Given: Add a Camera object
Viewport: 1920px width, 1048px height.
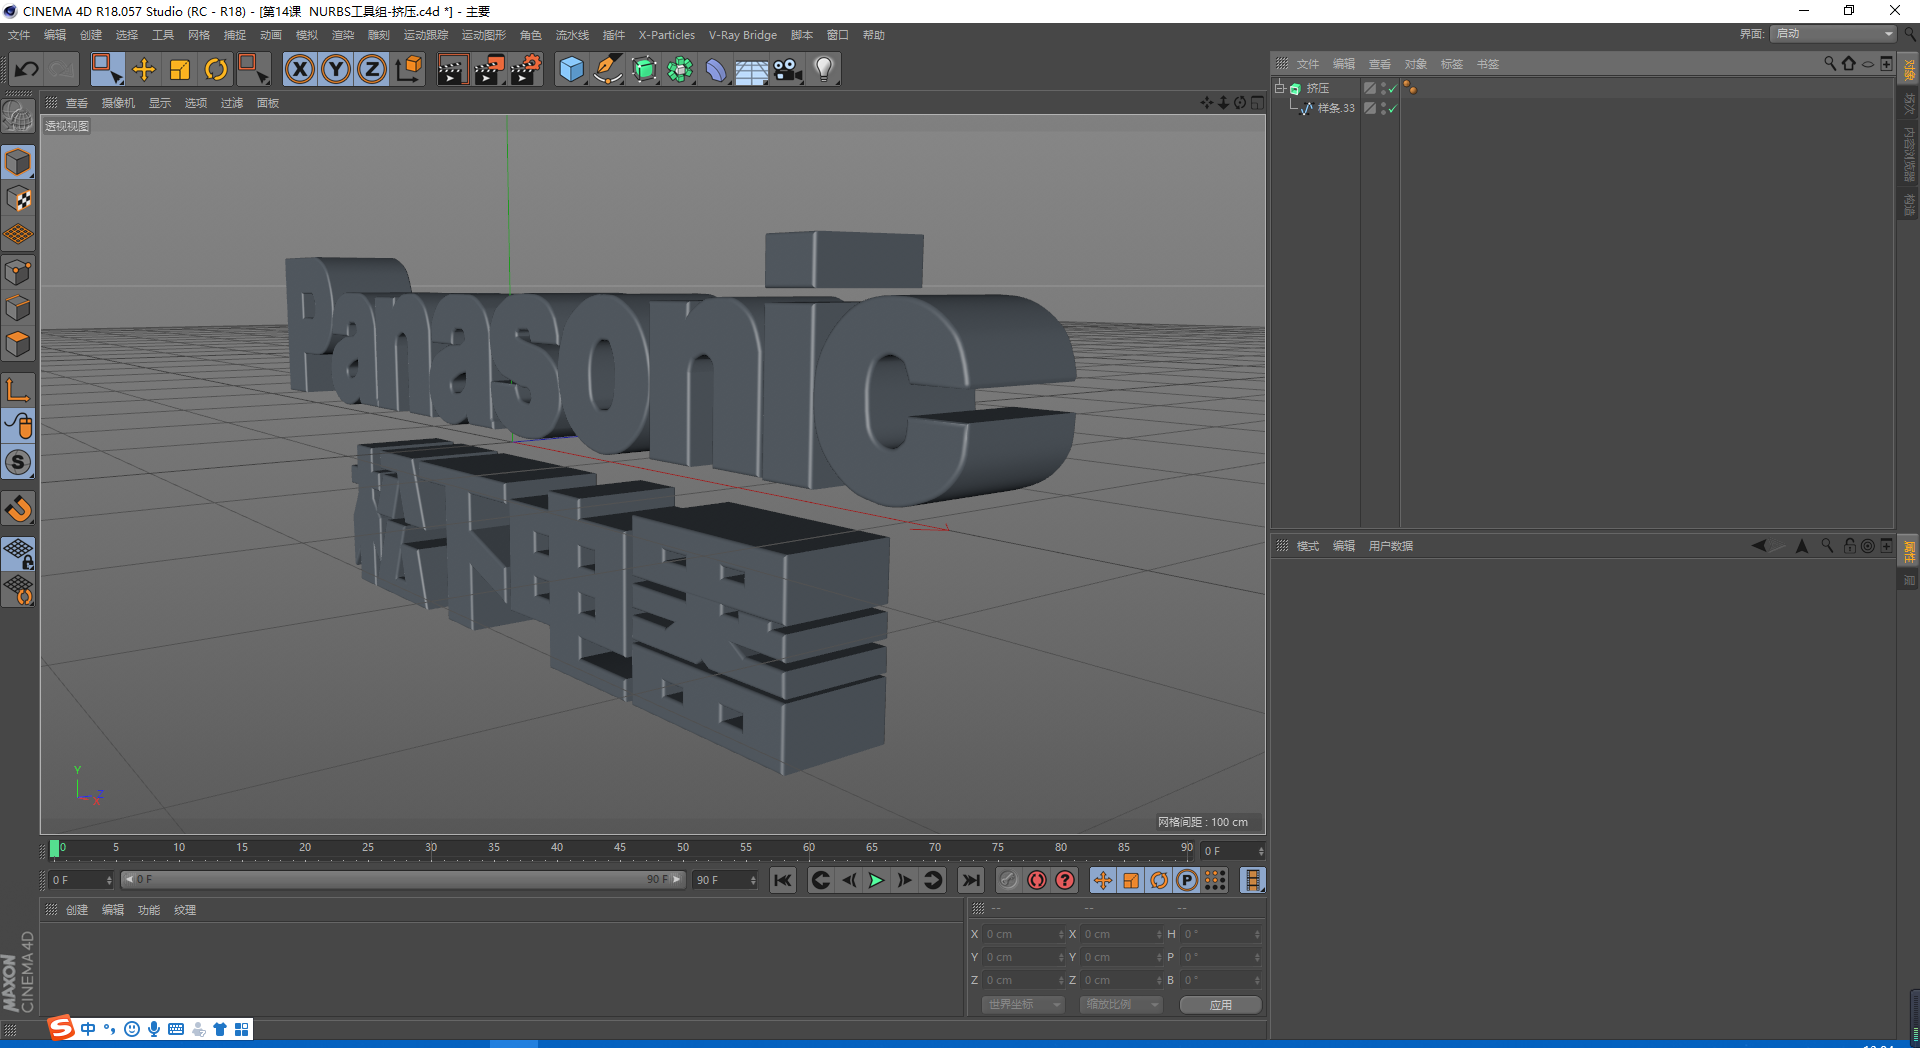Looking at the screenshot, I should click(x=788, y=69).
